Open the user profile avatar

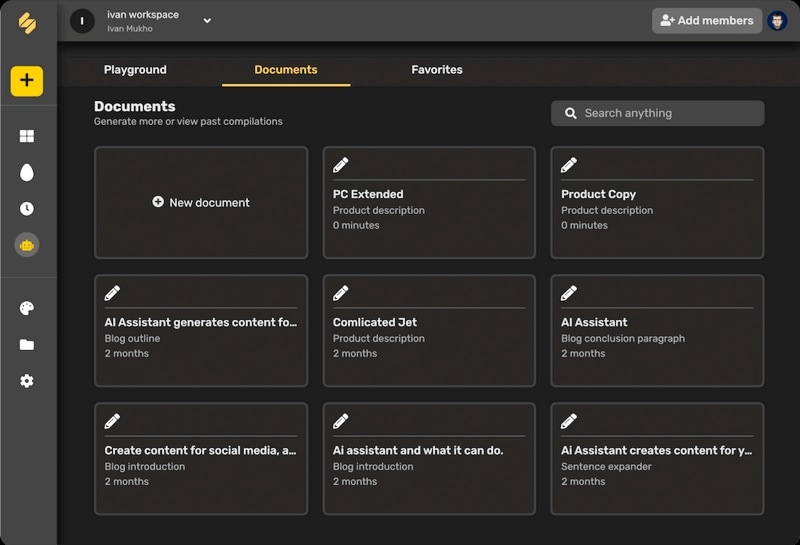click(777, 21)
